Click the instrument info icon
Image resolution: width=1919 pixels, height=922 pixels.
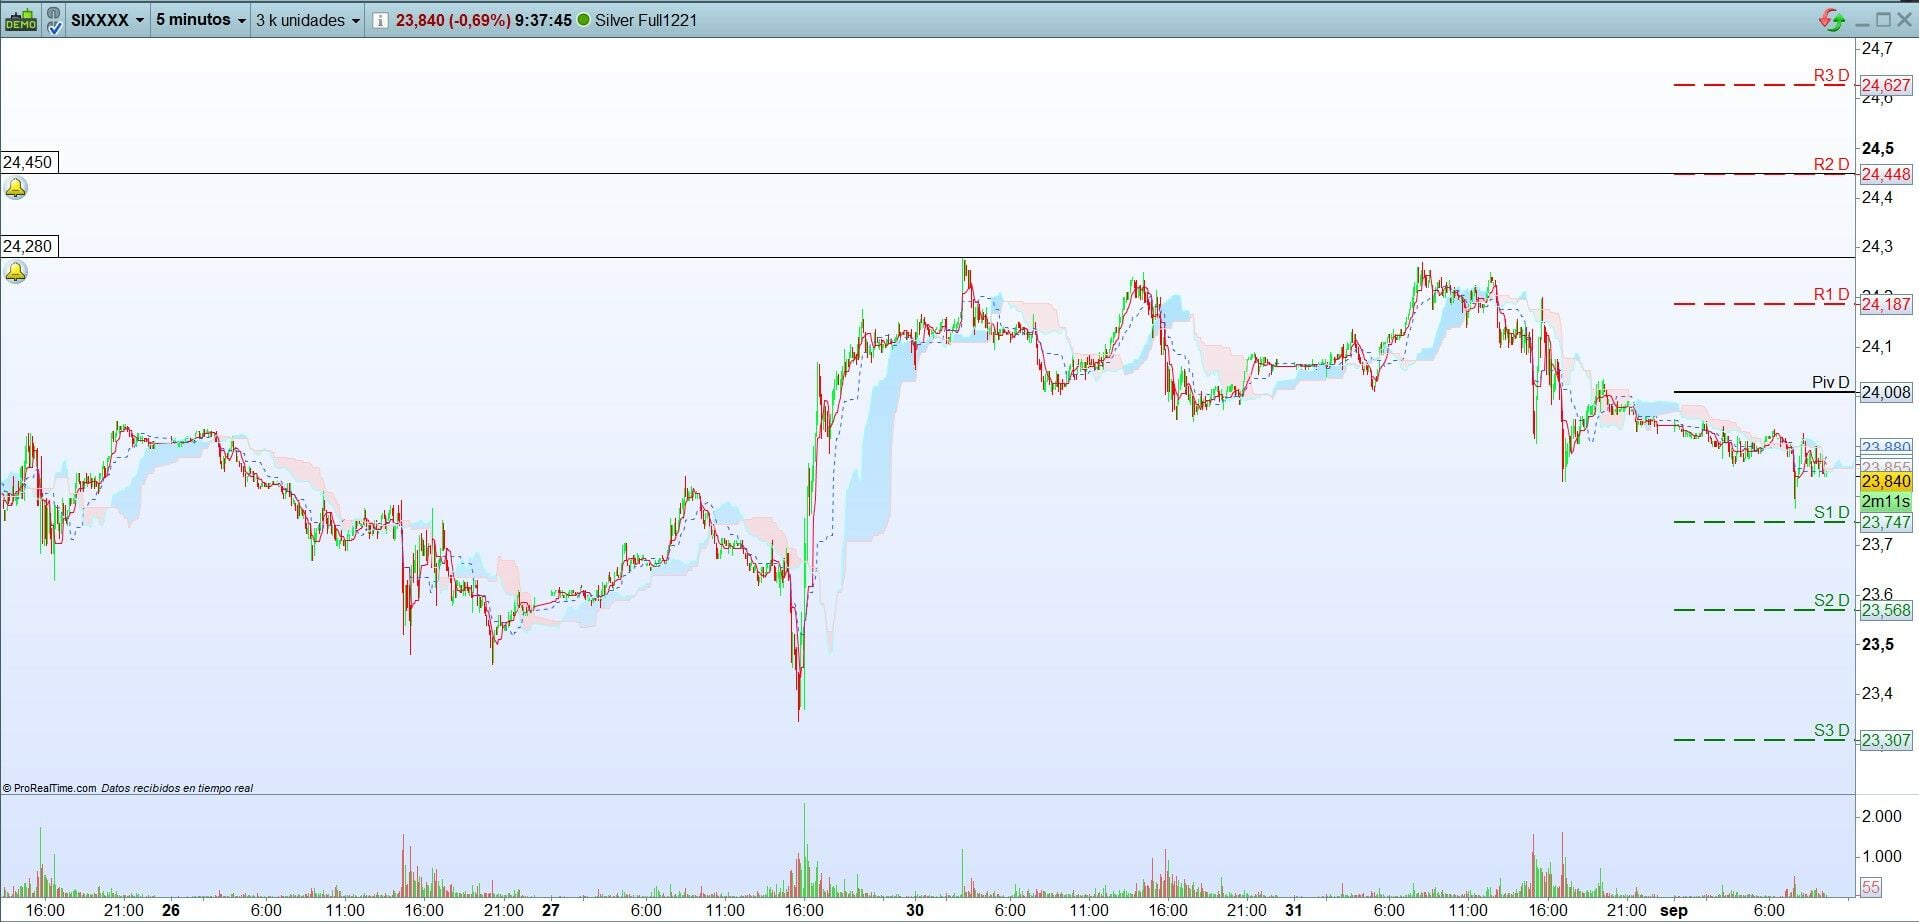[380, 20]
